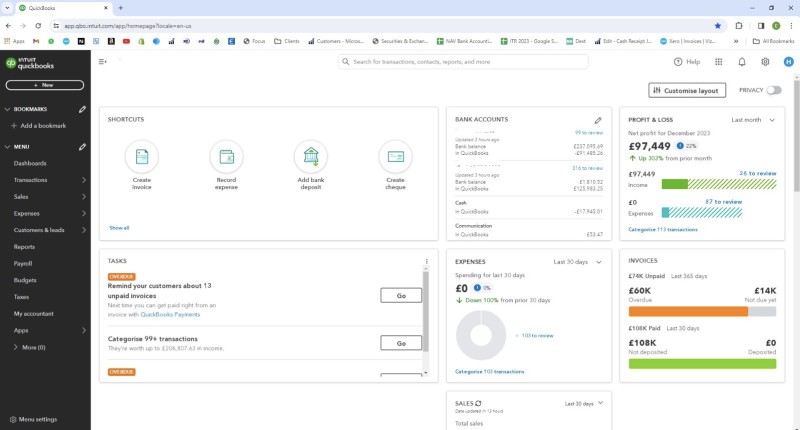Screen dimensions: 800x430
Task: Open the Expenses Last 30 days dropdown
Action: 578,262
